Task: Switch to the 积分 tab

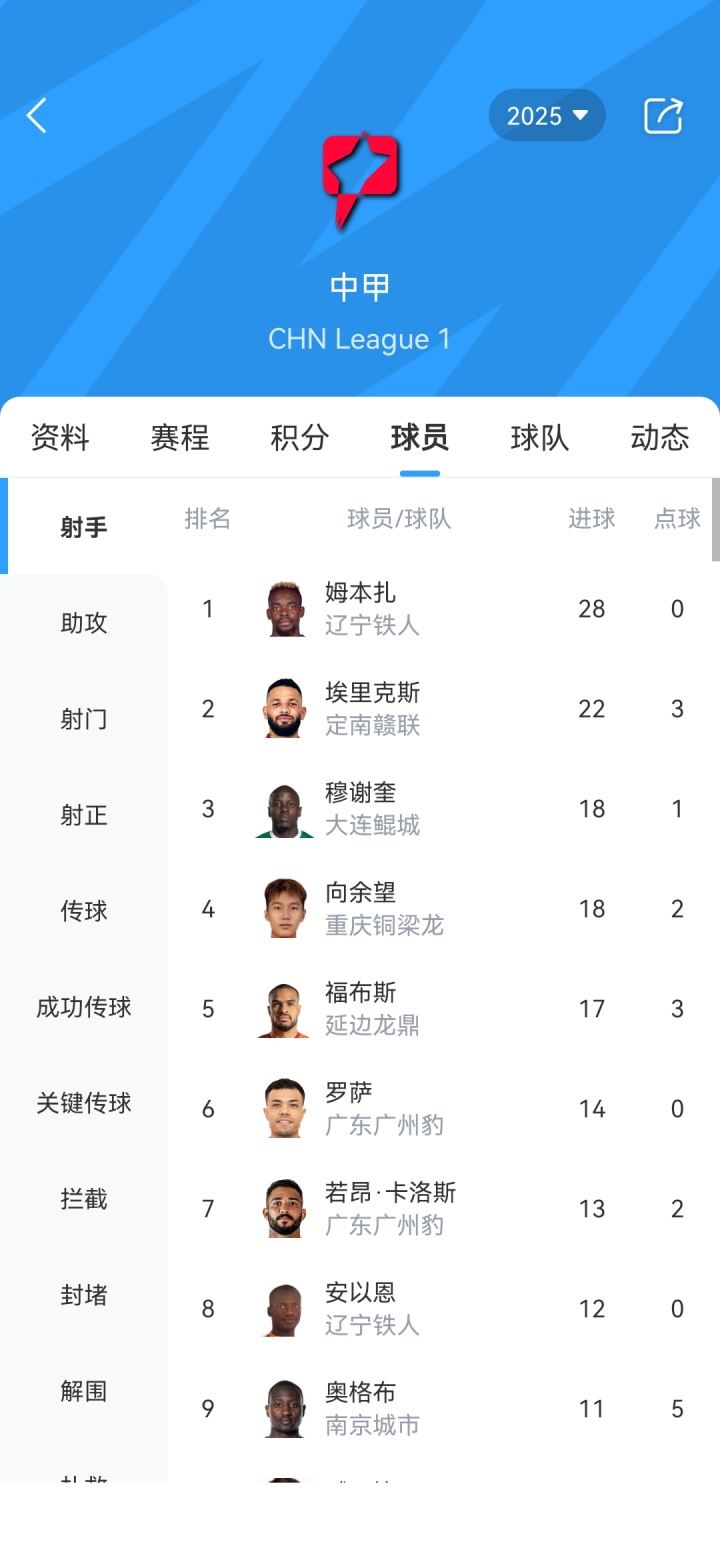Action: tap(299, 438)
